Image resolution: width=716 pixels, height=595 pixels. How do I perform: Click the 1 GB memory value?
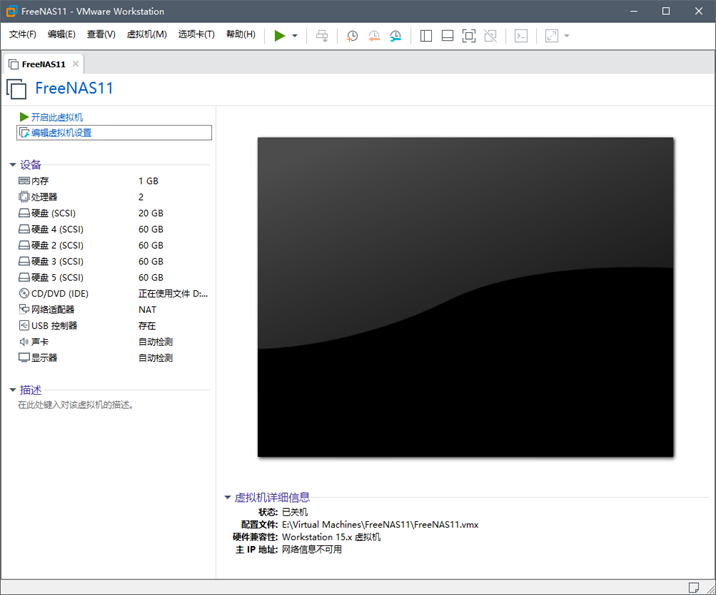pos(148,181)
